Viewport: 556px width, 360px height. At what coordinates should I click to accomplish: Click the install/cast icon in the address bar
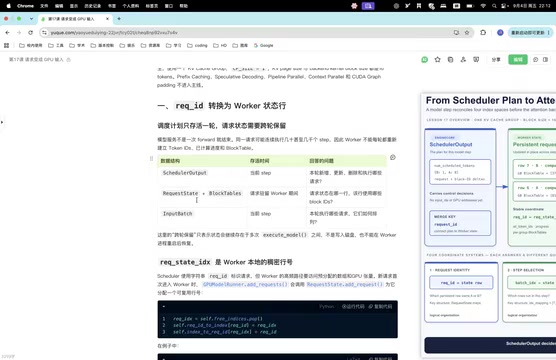click(456, 33)
